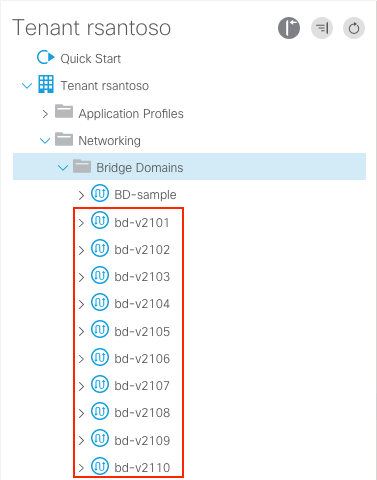The height and width of the screenshot is (480, 377).
Task: Click the BD-sample bridge domain icon
Action: pos(100,193)
